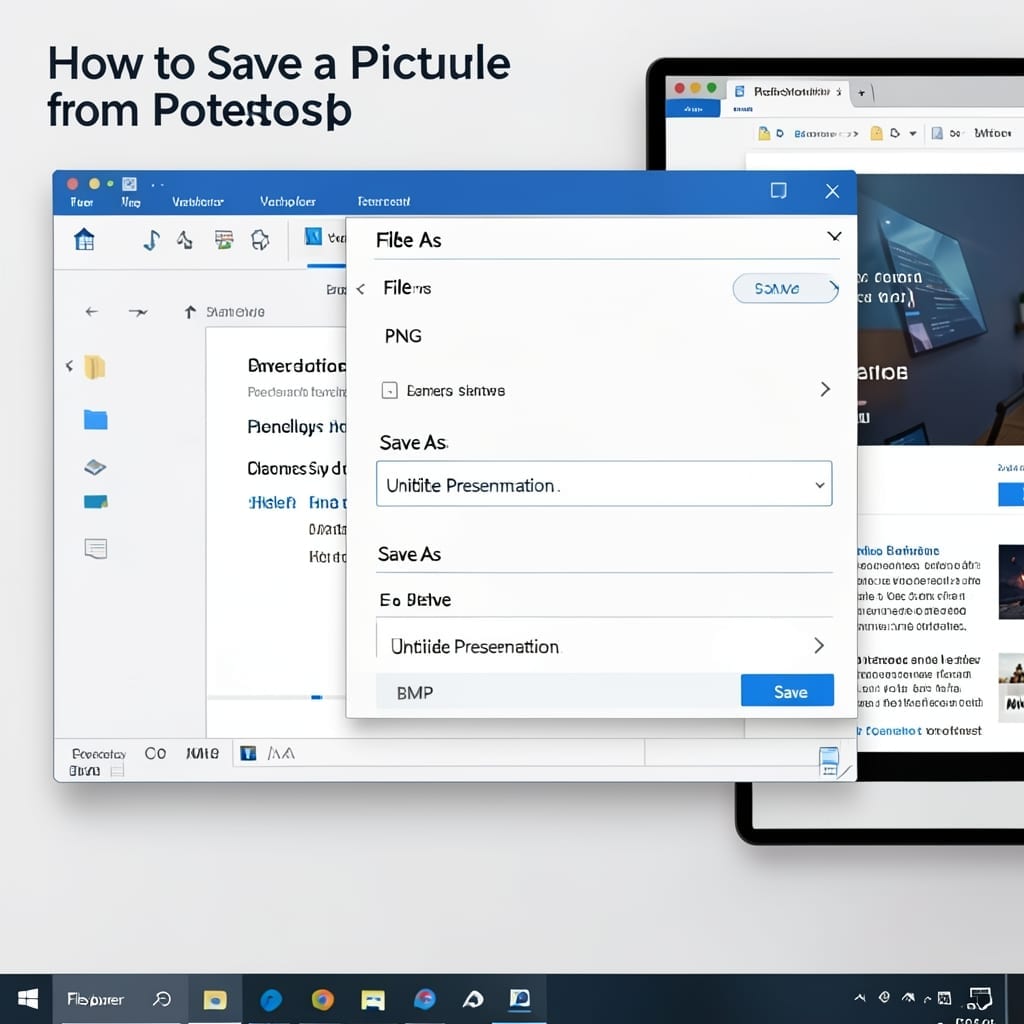This screenshot has height=1024, width=1024.
Task: Open a new browser tab with the plus
Action: point(861,93)
